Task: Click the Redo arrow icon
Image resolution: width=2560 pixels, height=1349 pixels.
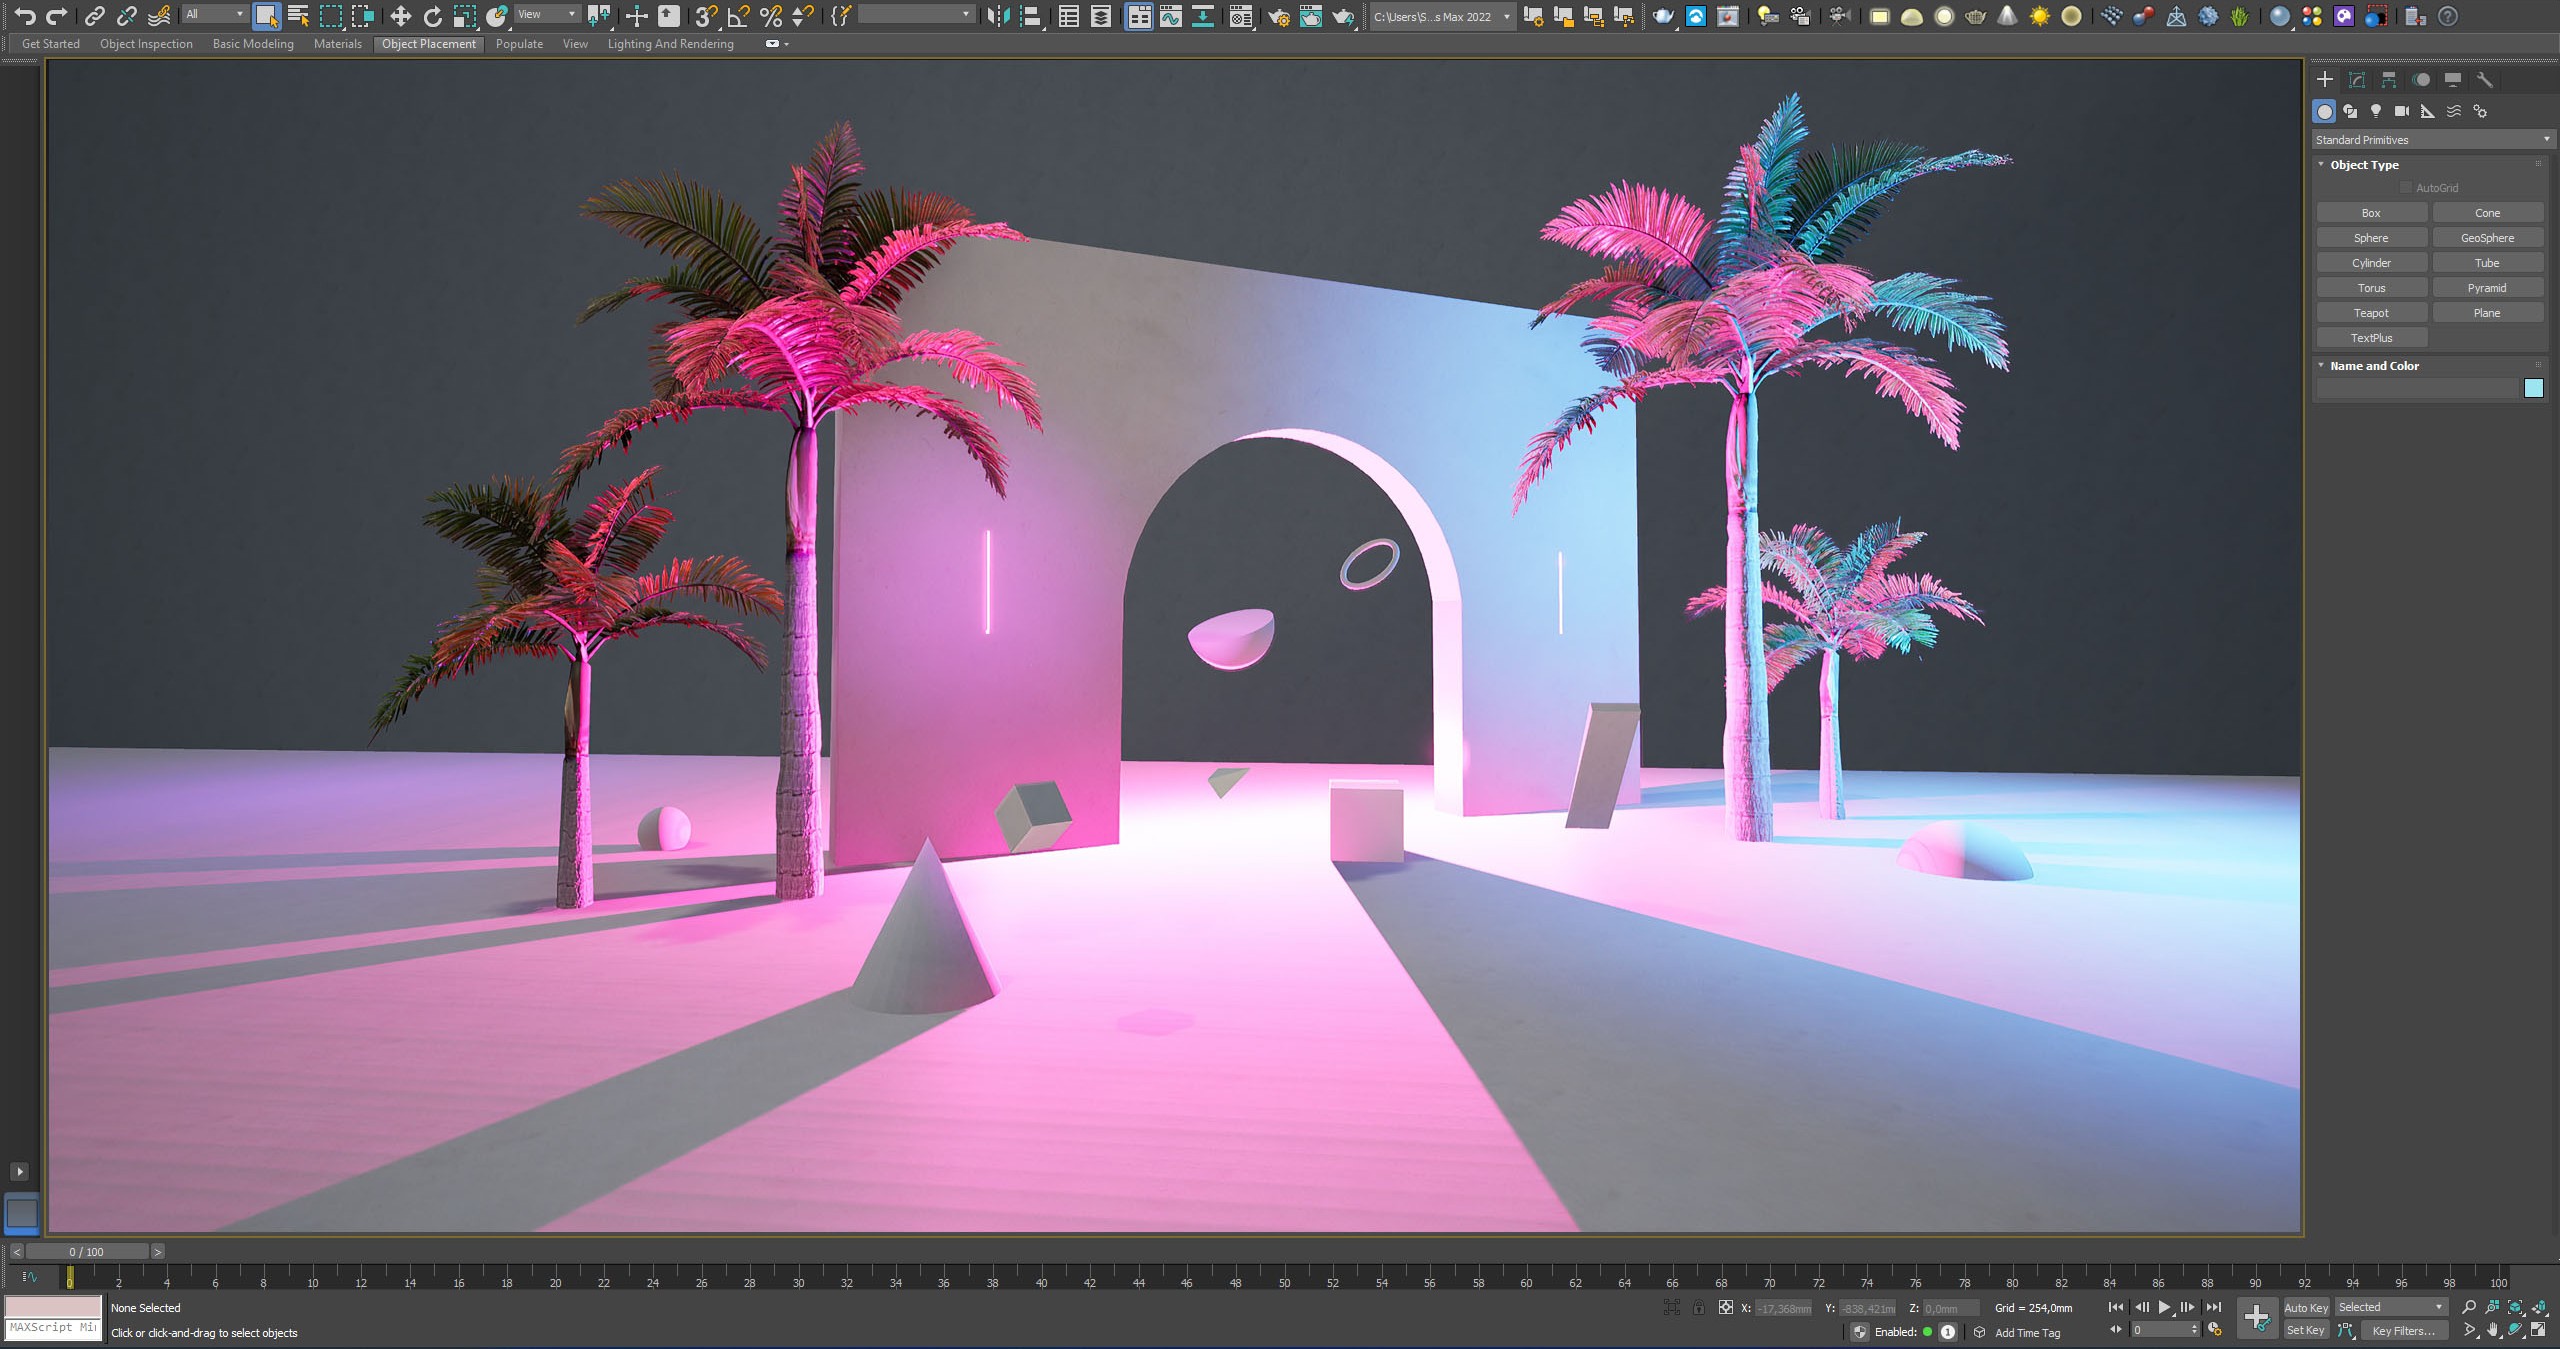Action: [x=57, y=16]
